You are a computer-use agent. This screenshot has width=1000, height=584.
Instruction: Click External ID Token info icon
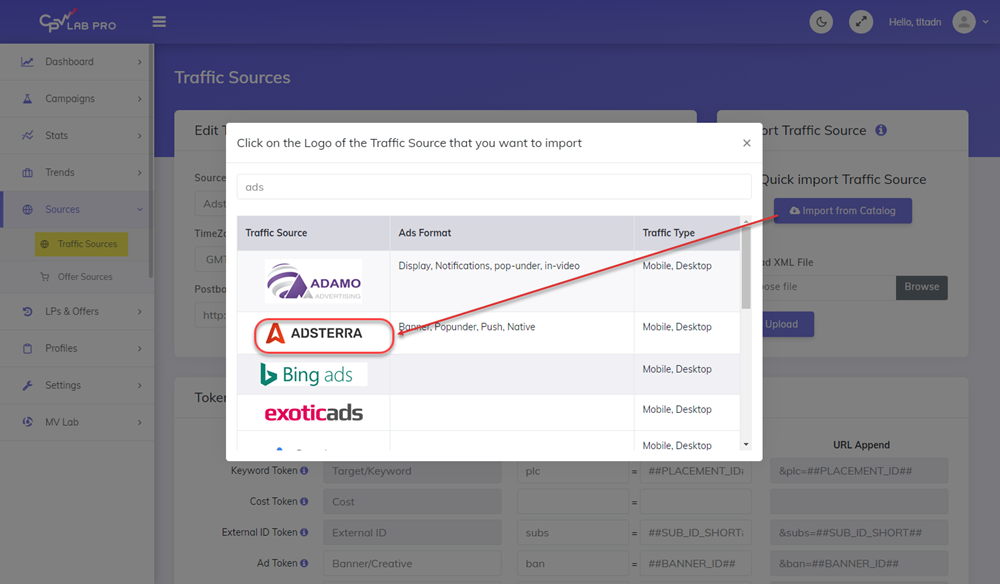(304, 532)
